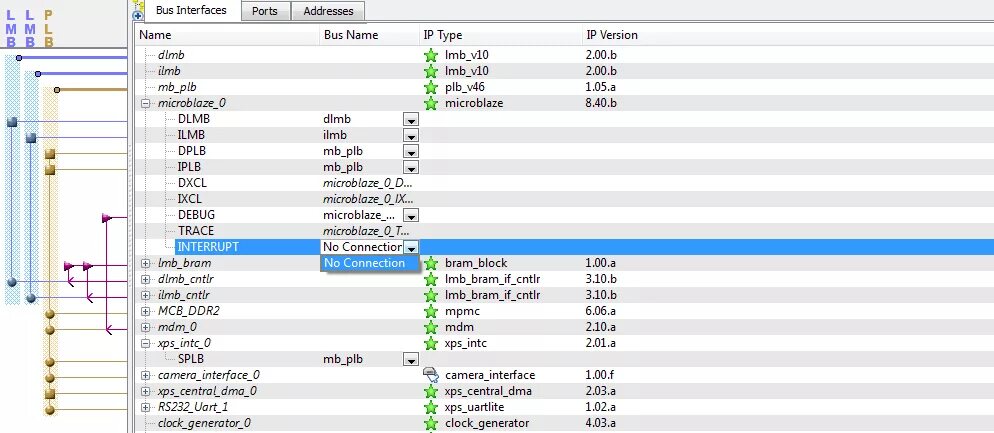
Task: Toggle the IPLB connection square on the PLB bus
Action: 50,169
